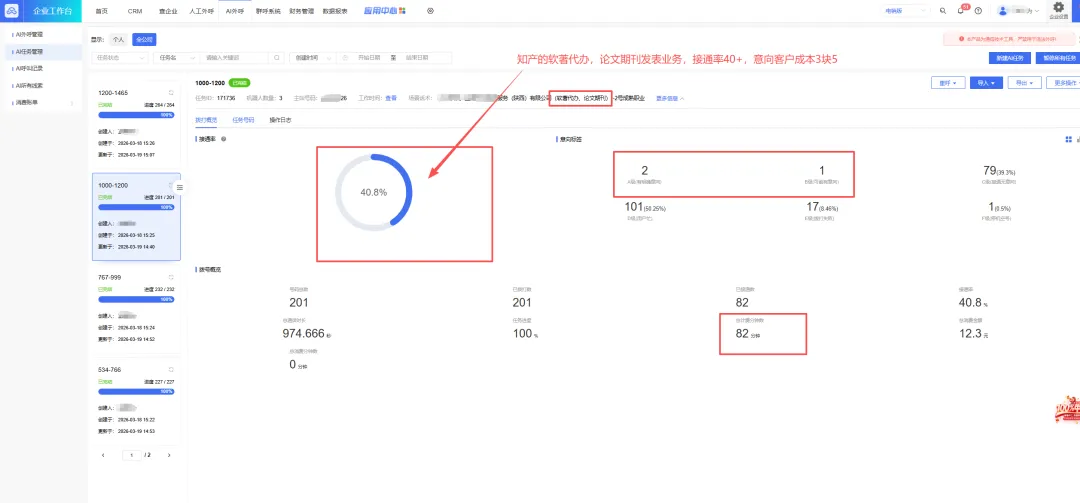
Task: Click the clock icon in date range
Action: coord(345,58)
